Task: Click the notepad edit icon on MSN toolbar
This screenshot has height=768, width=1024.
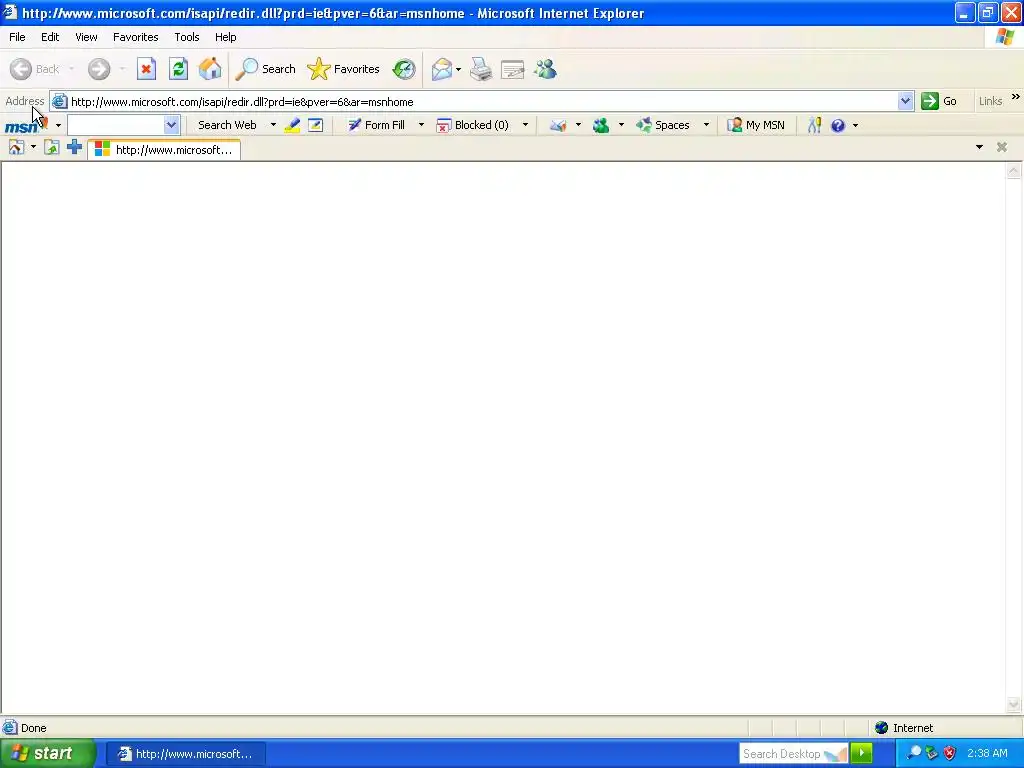Action: (315, 125)
